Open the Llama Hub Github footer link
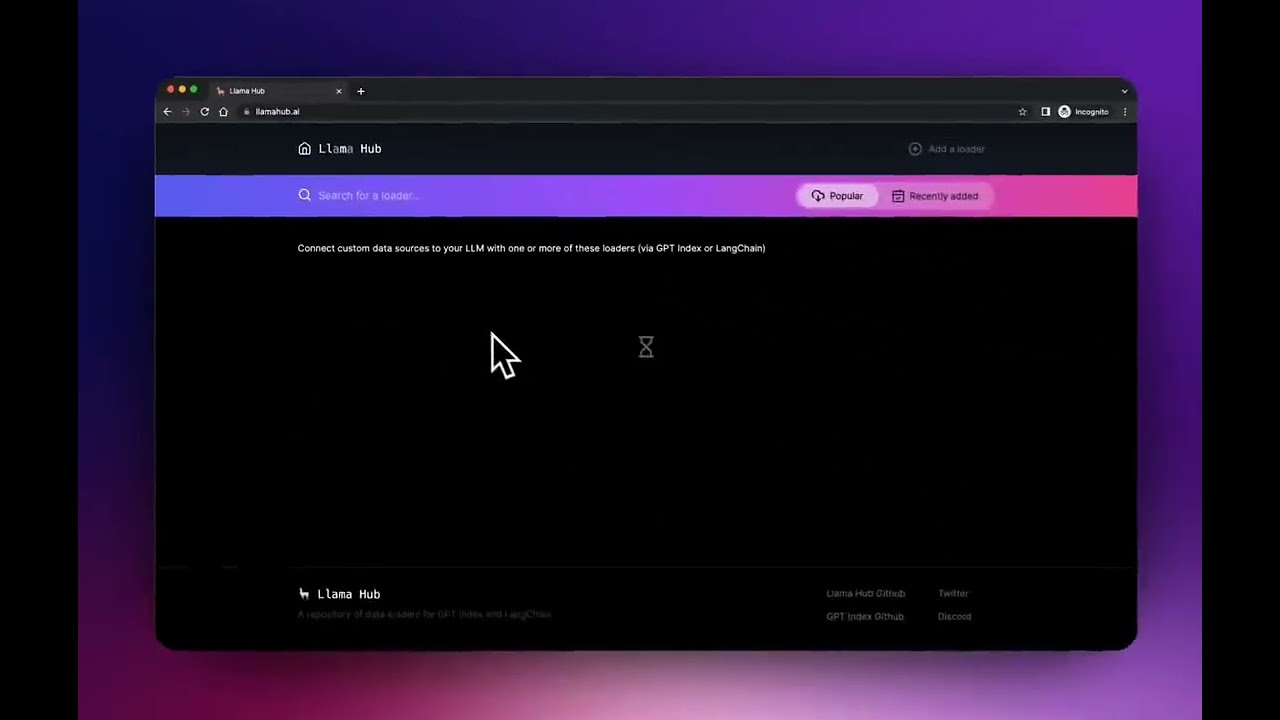Viewport: 1280px width, 720px height. click(865, 594)
